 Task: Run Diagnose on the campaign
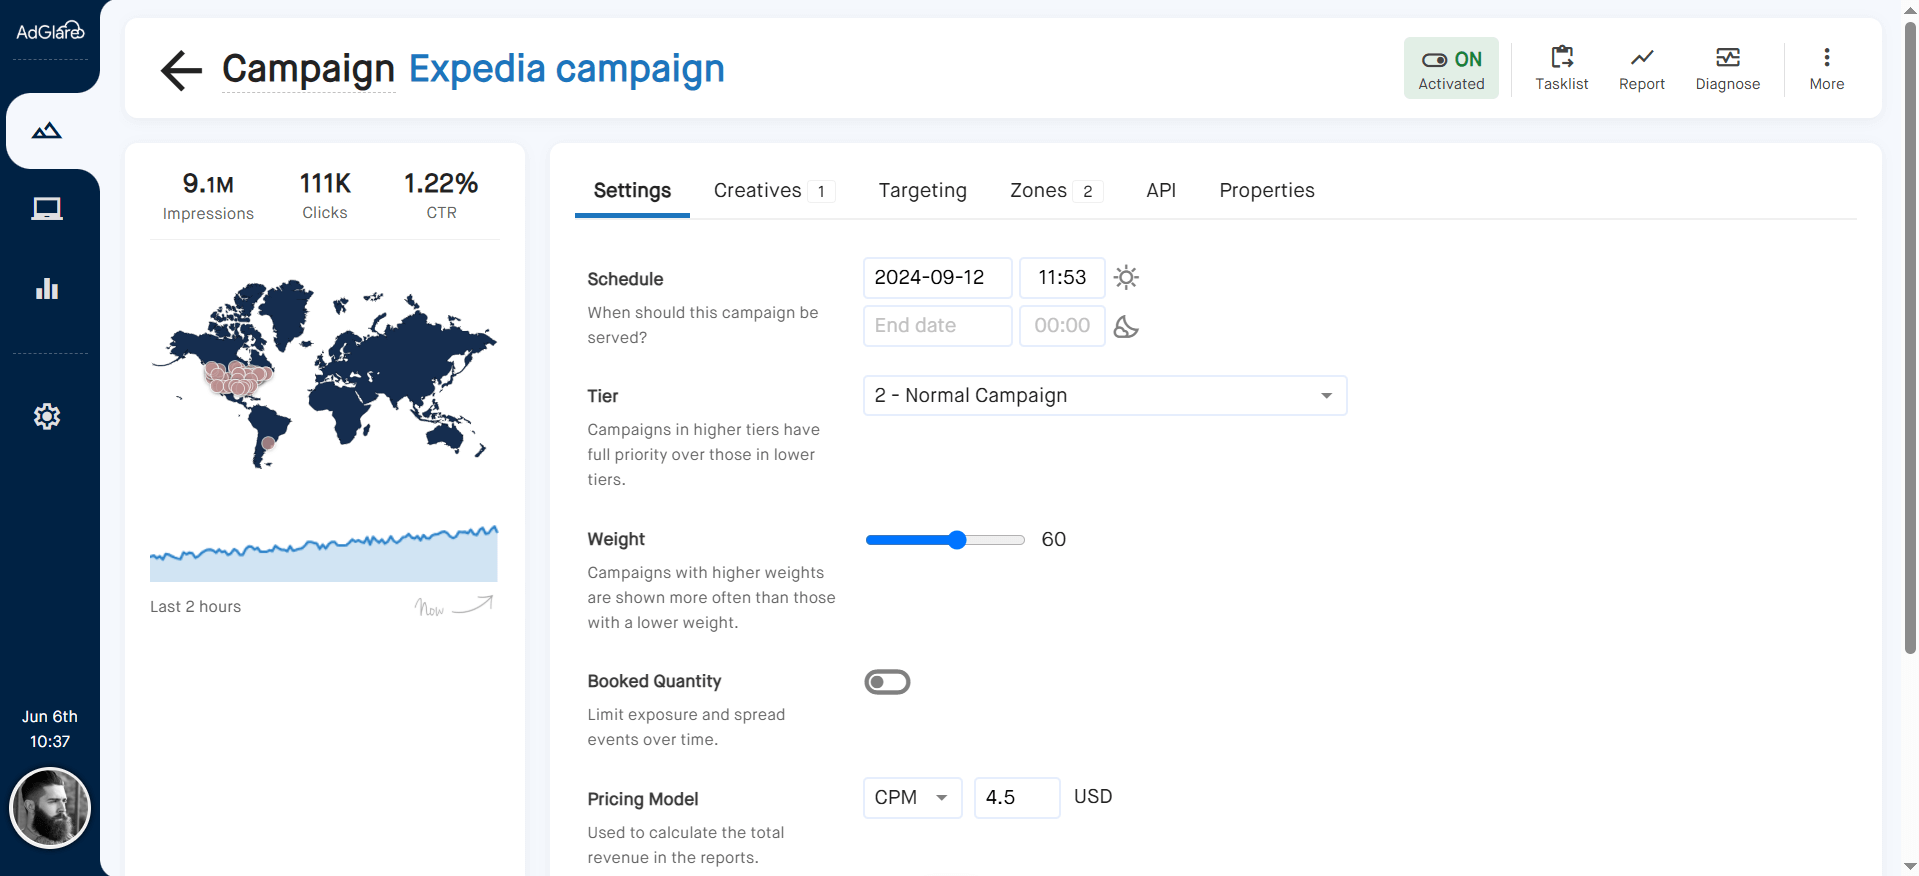click(x=1727, y=68)
